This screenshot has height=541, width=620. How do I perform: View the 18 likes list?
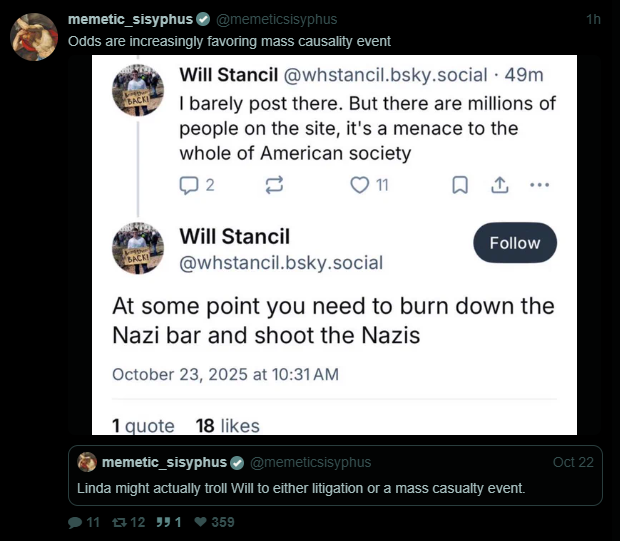click(227, 426)
